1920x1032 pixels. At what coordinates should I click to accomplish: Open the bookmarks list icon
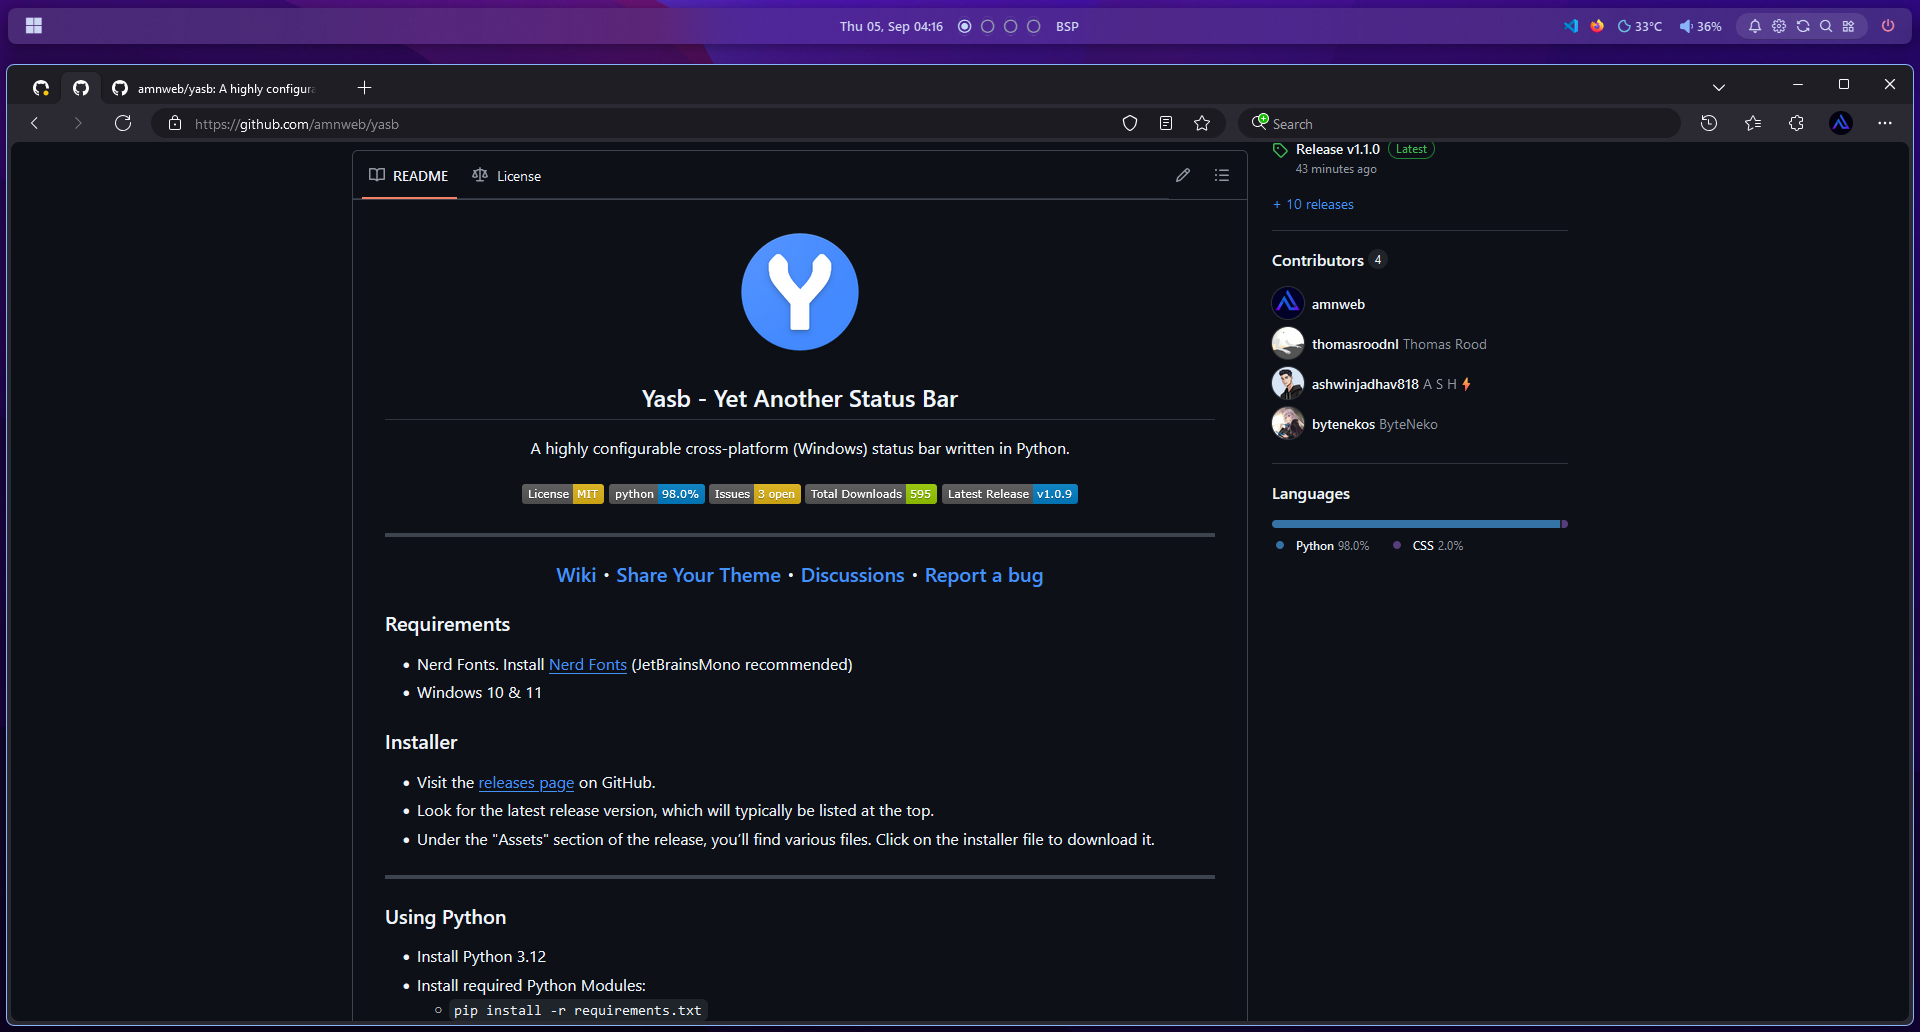[x=1753, y=123]
